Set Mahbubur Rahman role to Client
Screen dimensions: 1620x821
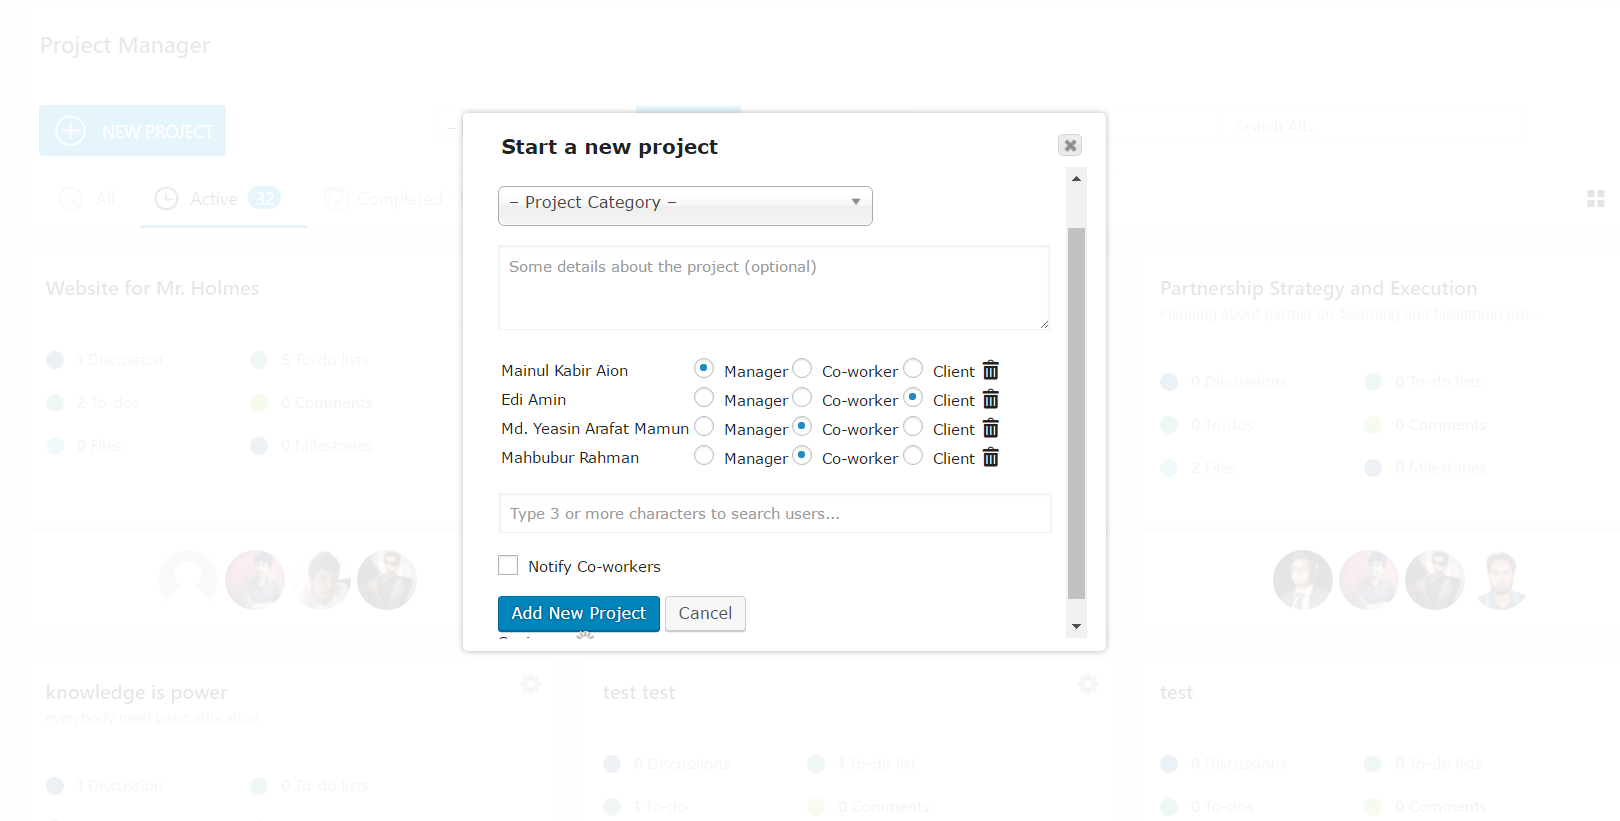pyautogui.click(x=913, y=455)
